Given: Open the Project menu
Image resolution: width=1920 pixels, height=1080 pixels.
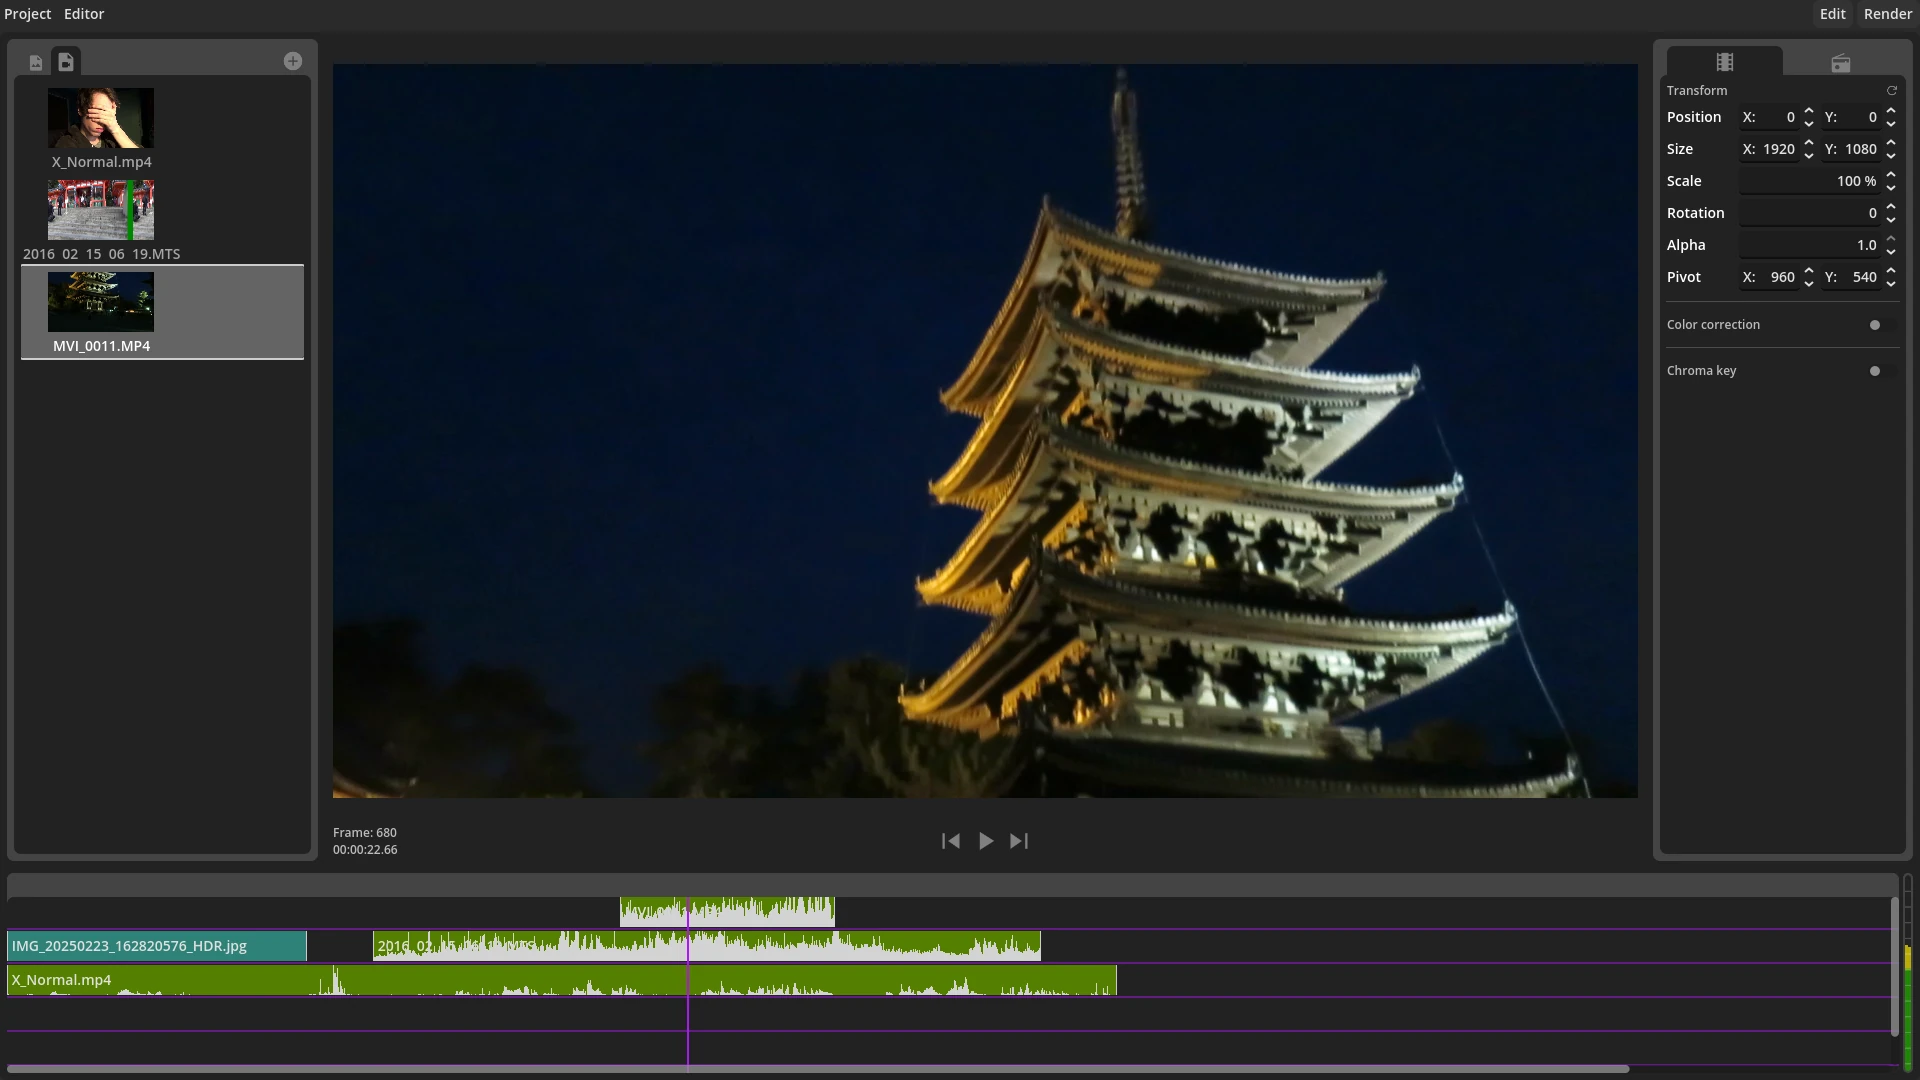Looking at the screenshot, I should (x=27, y=13).
